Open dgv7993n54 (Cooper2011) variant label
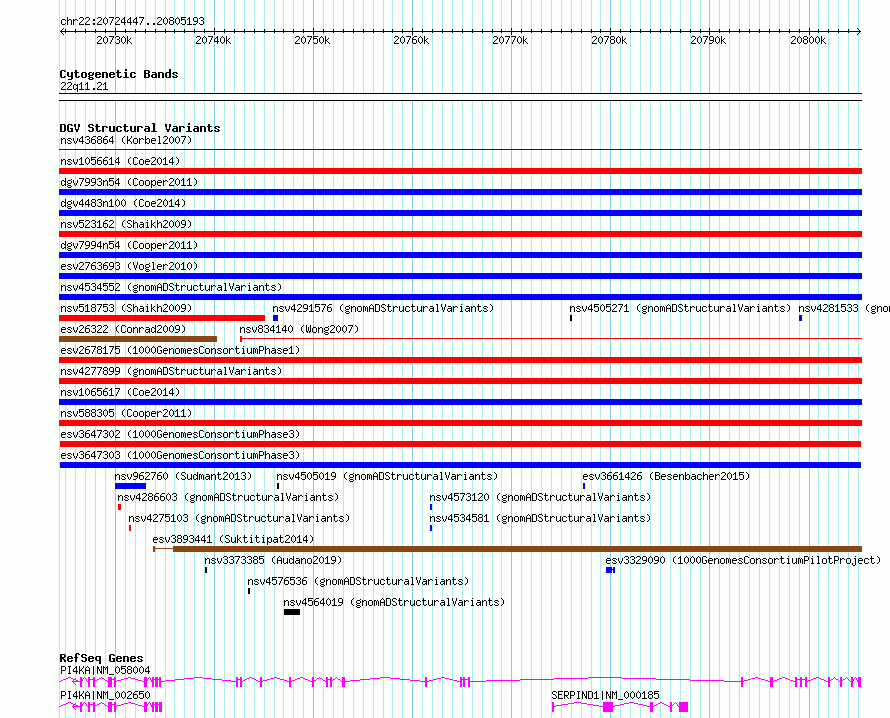 coord(129,182)
